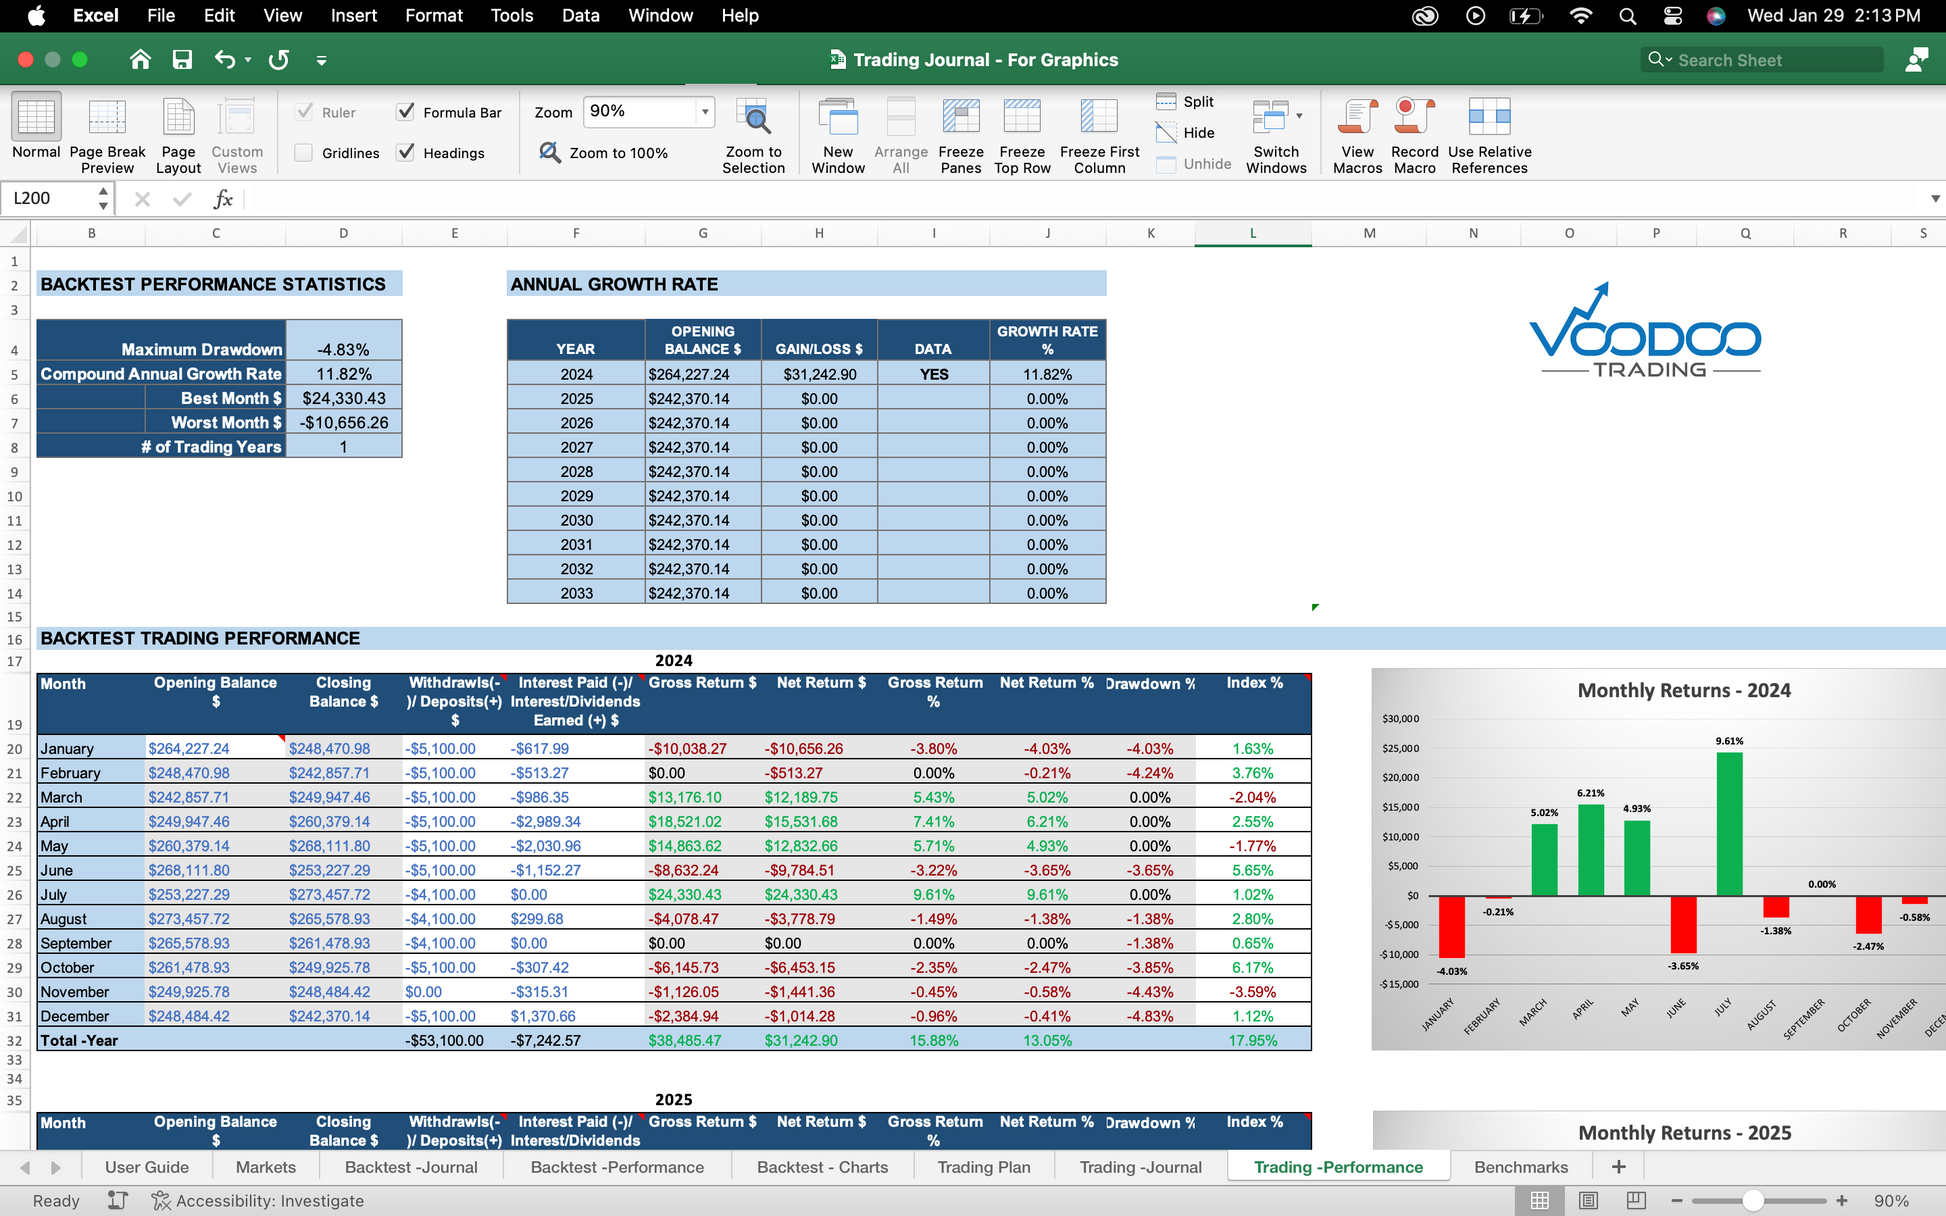
Task: Switch to the Backtest - Charts sheet tab
Action: 822,1167
